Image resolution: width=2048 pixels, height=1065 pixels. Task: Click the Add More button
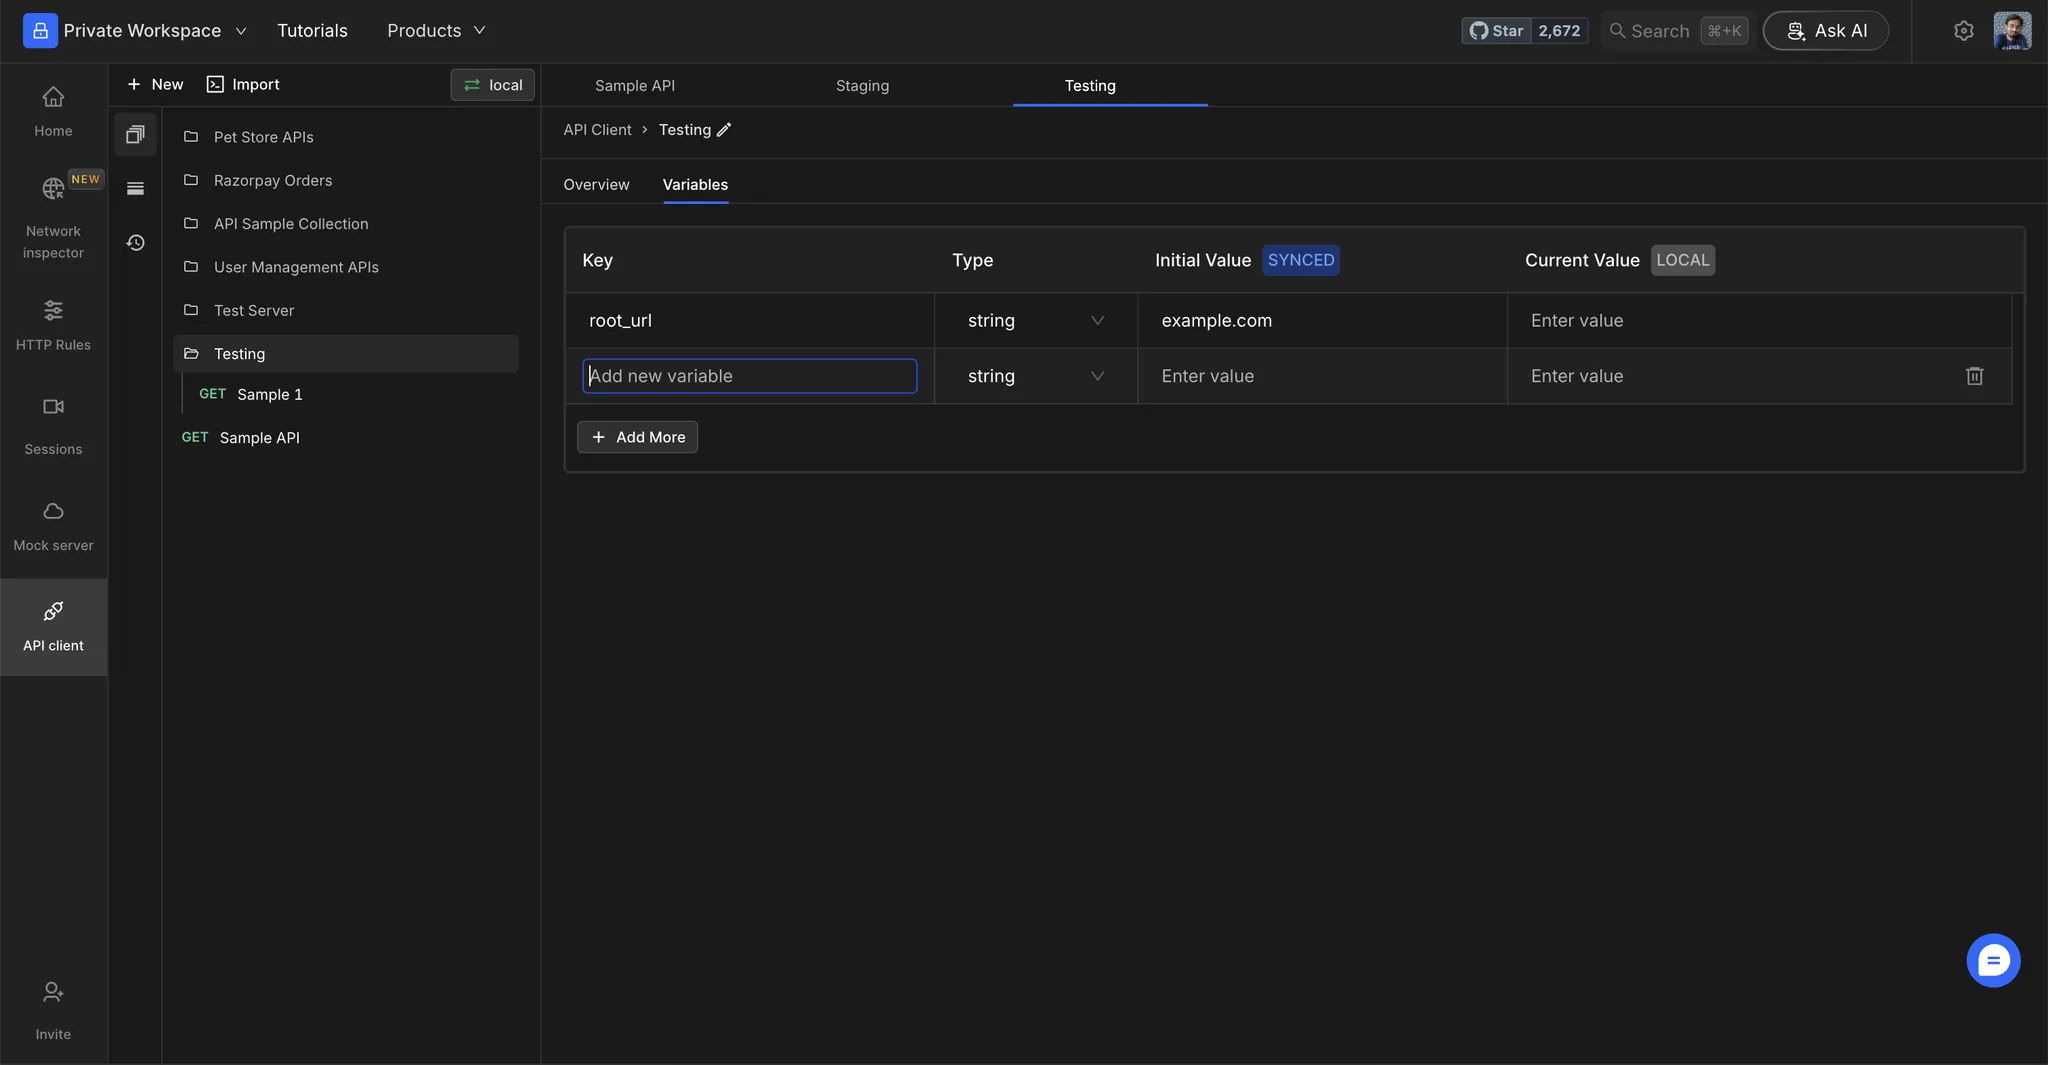[637, 437]
